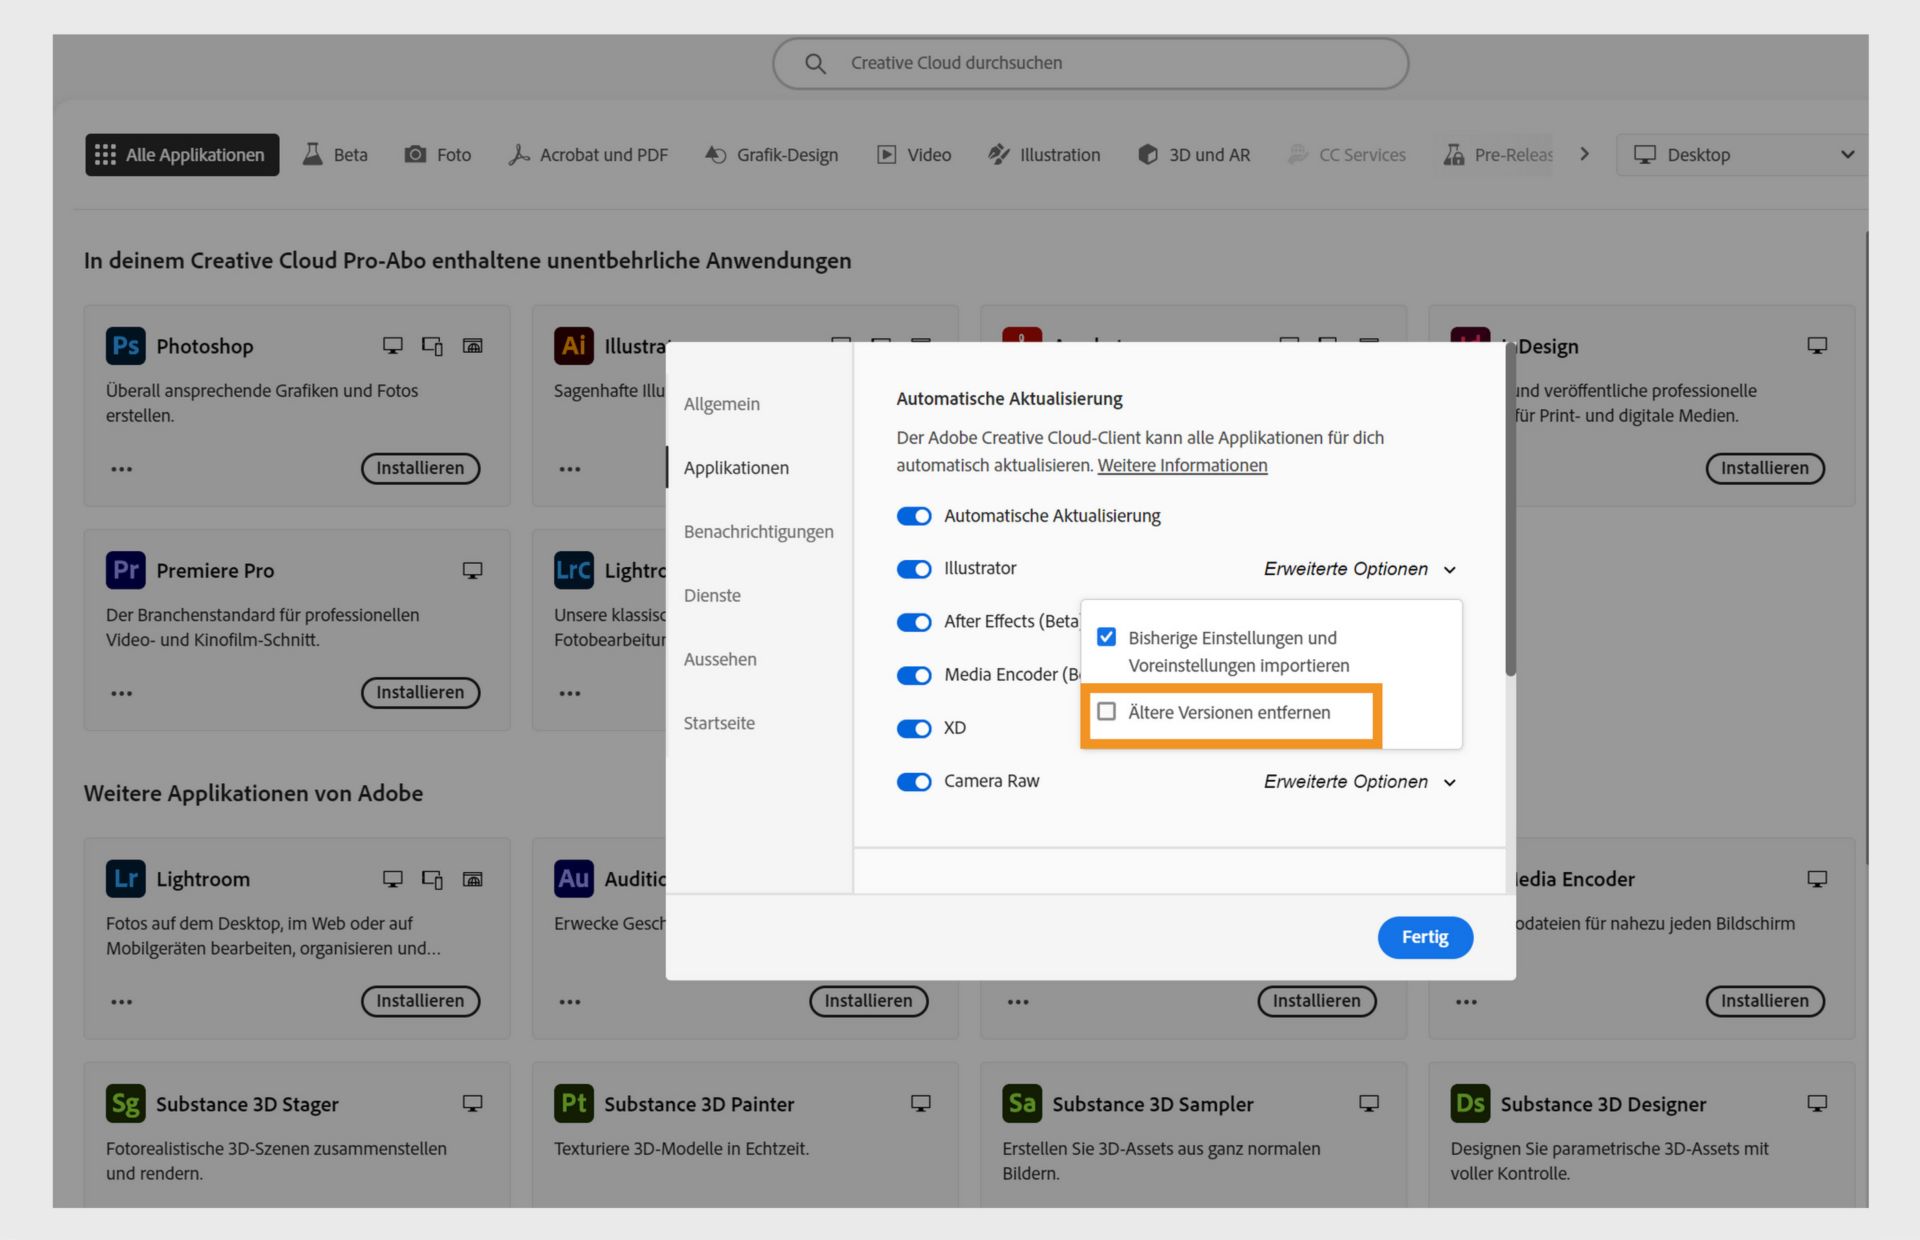
Task: Open the Benachrichtigungen settings tab
Action: (758, 532)
